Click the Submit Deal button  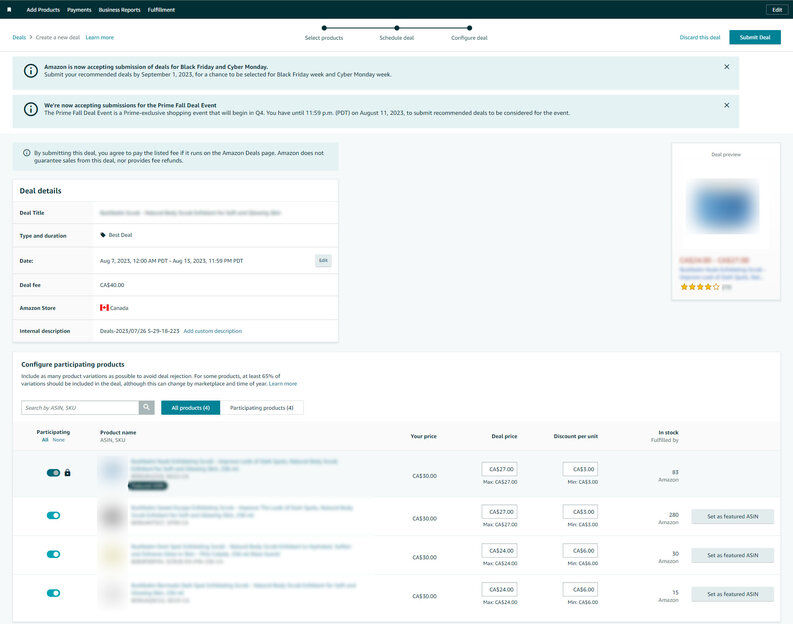755,37
